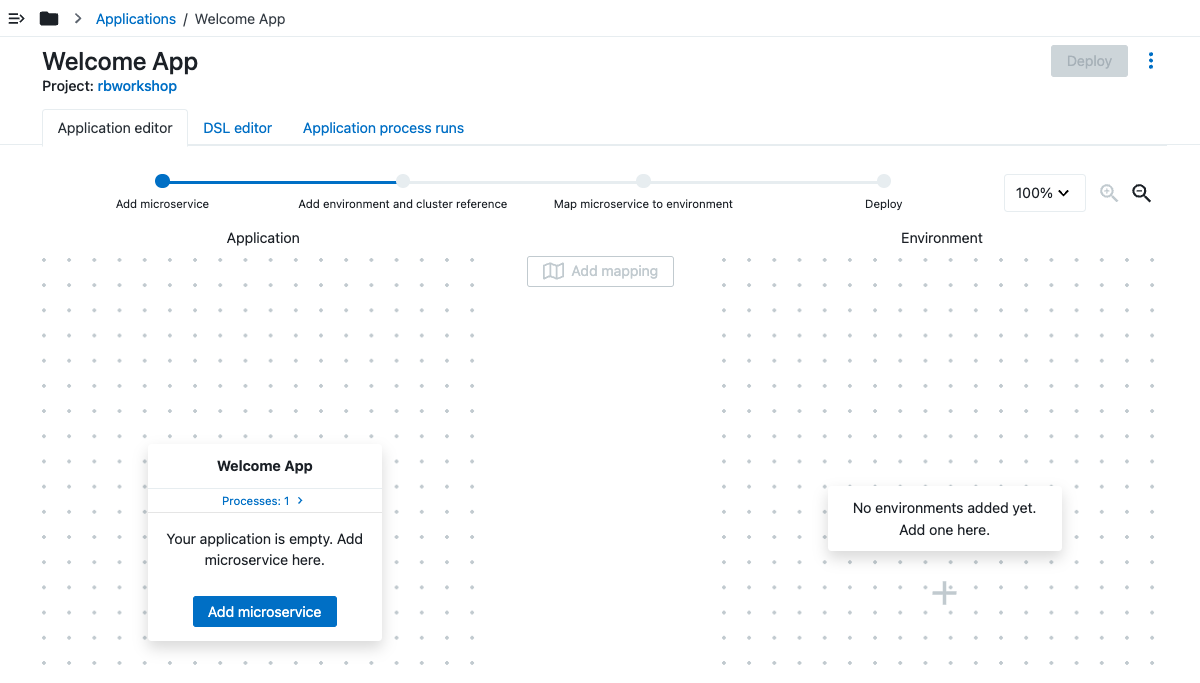The width and height of the screenshot is (1200, 683).
Task: Open the Application process runs tab
Action: [x=382, y=128]
